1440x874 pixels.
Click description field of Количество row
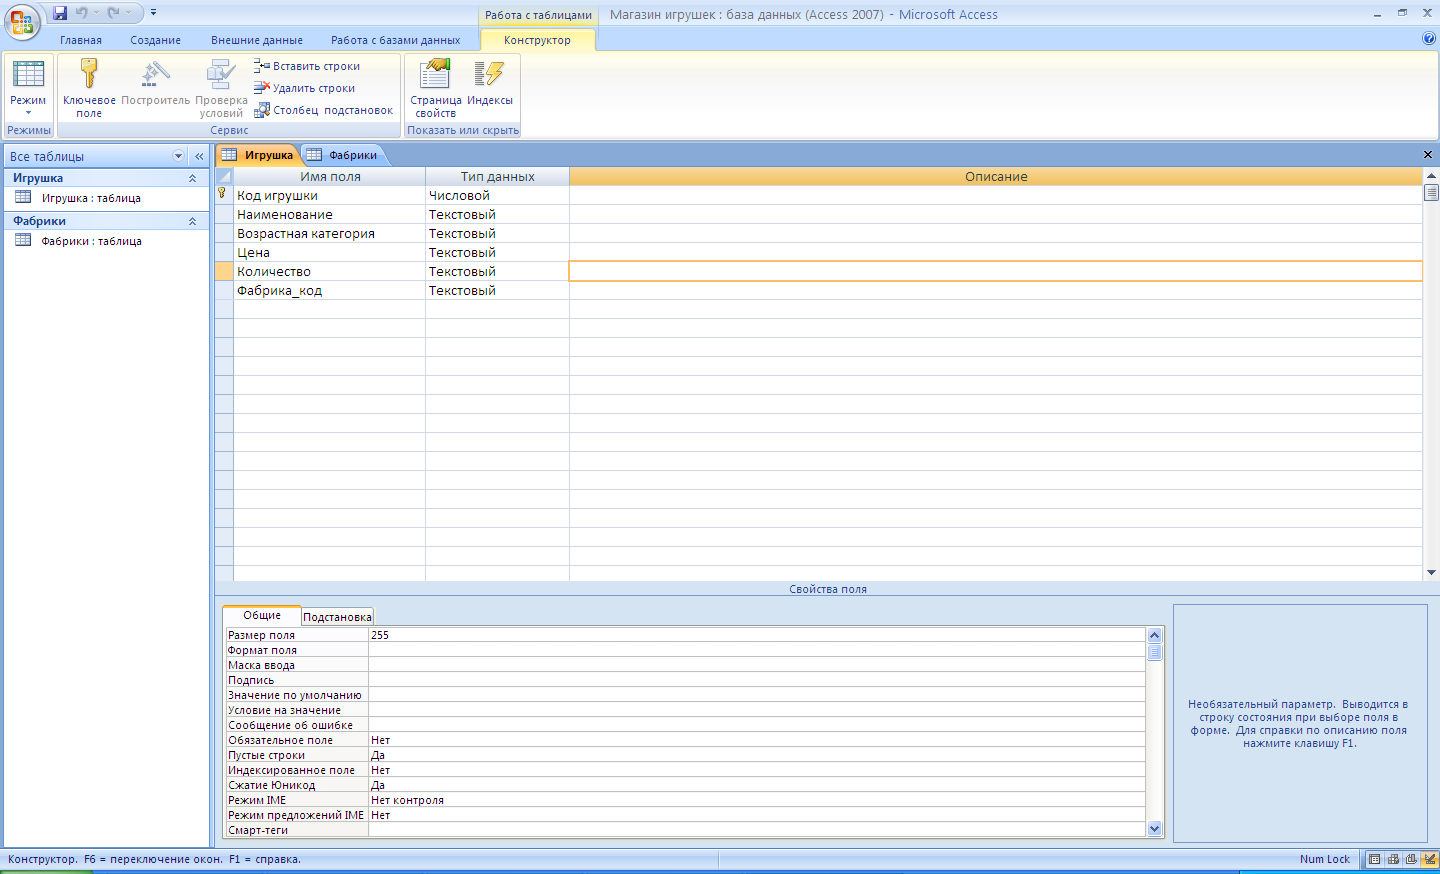click(995, 272)
